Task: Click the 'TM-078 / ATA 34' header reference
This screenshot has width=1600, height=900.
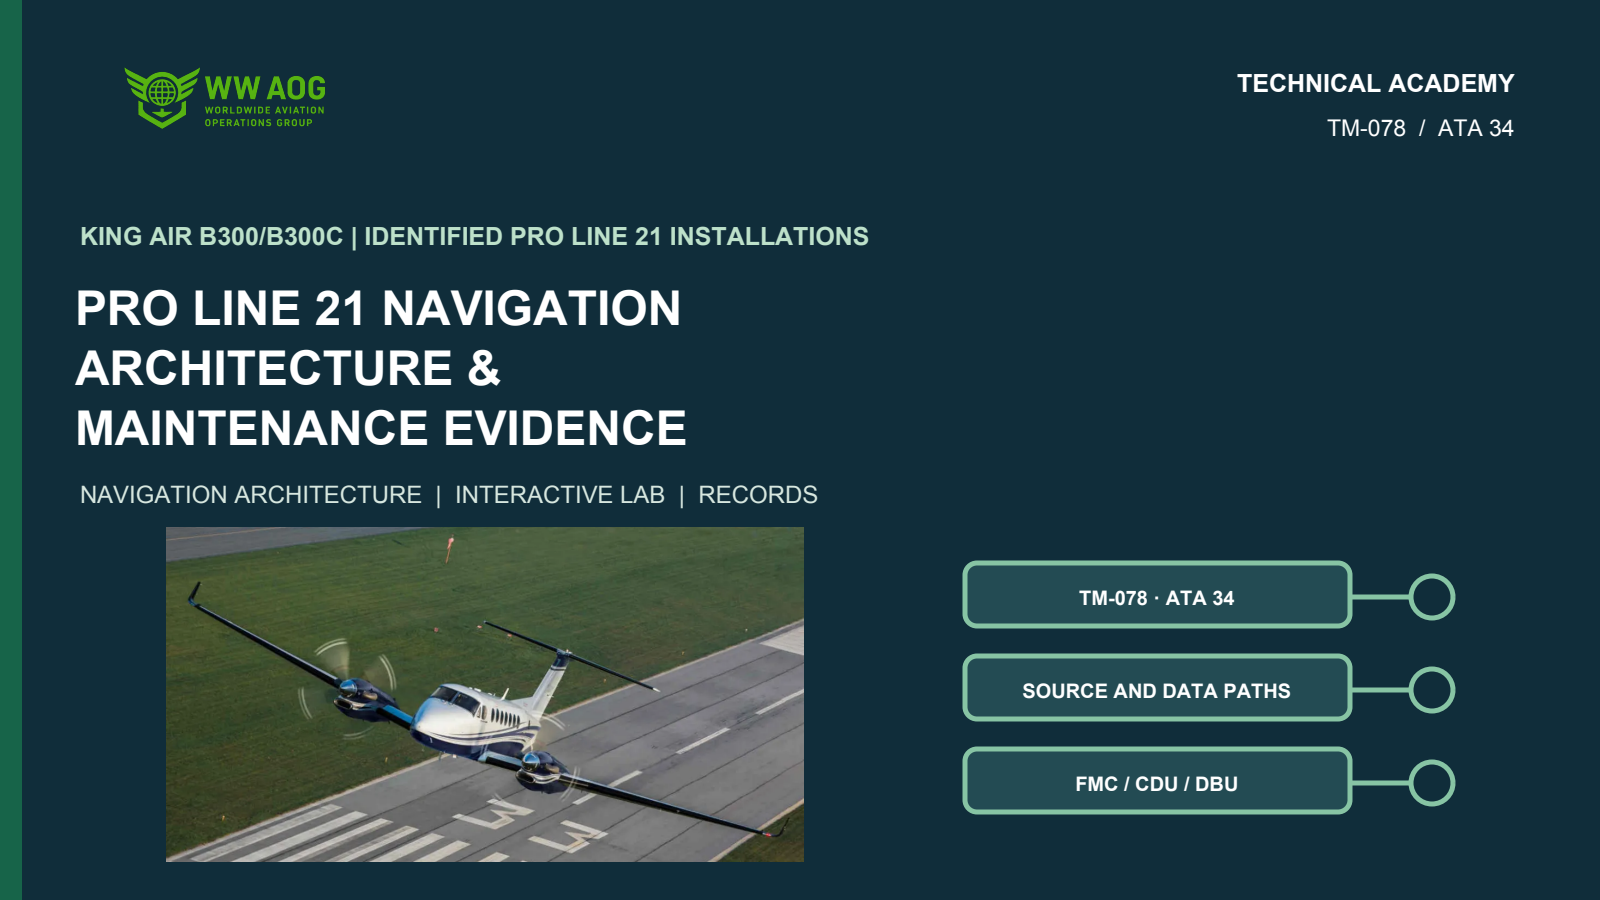Action: (1420, 128)
